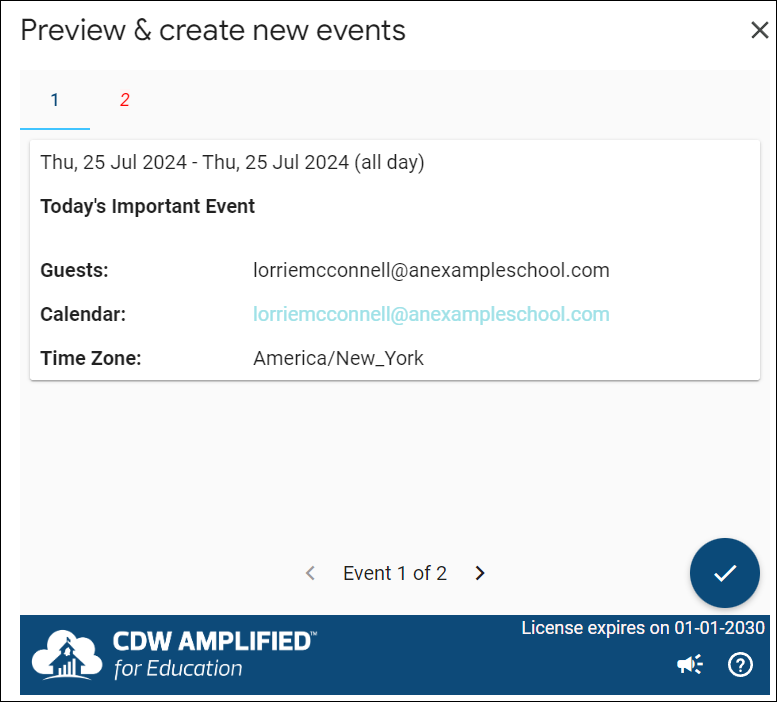Go to the next event with right chevron
The height and width of the screenshot is (702, 777).
click(x=479, y=573)
